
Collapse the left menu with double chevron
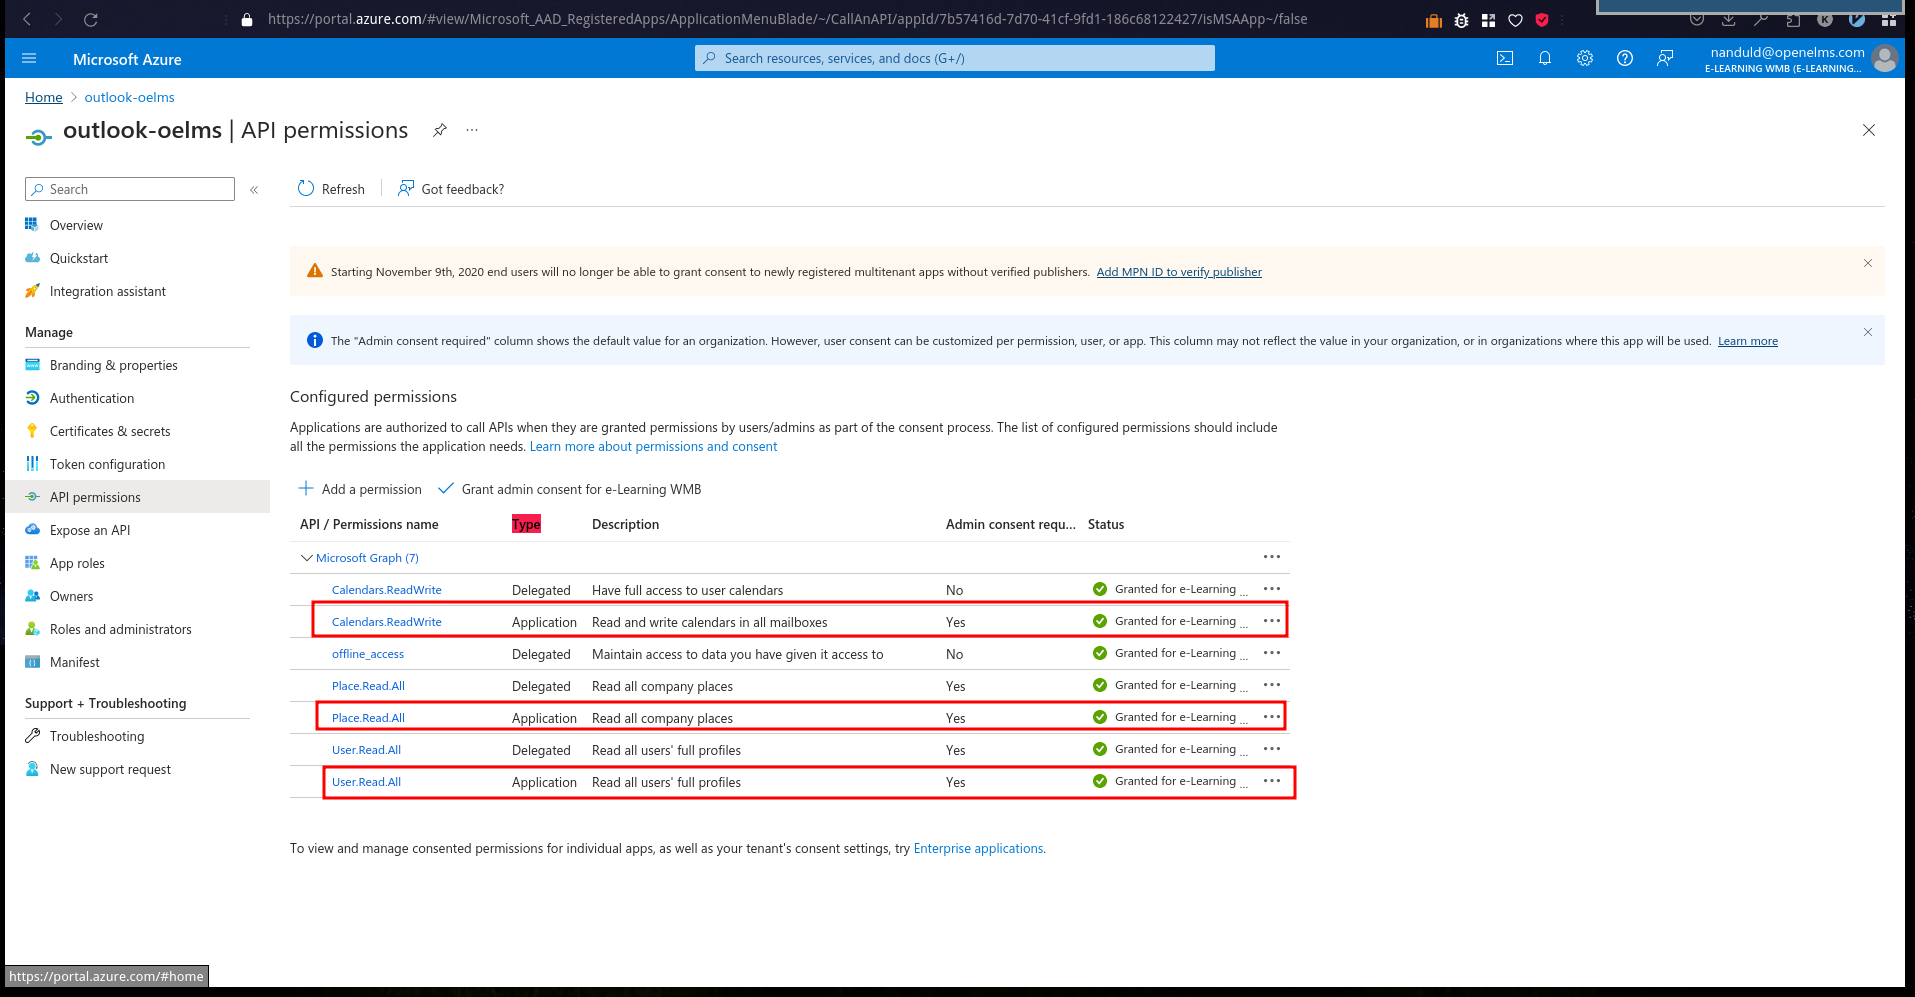pos(254,190)
